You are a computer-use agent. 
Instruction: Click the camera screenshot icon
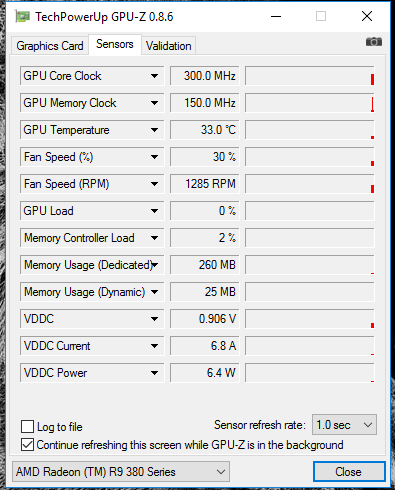(374, 42)
